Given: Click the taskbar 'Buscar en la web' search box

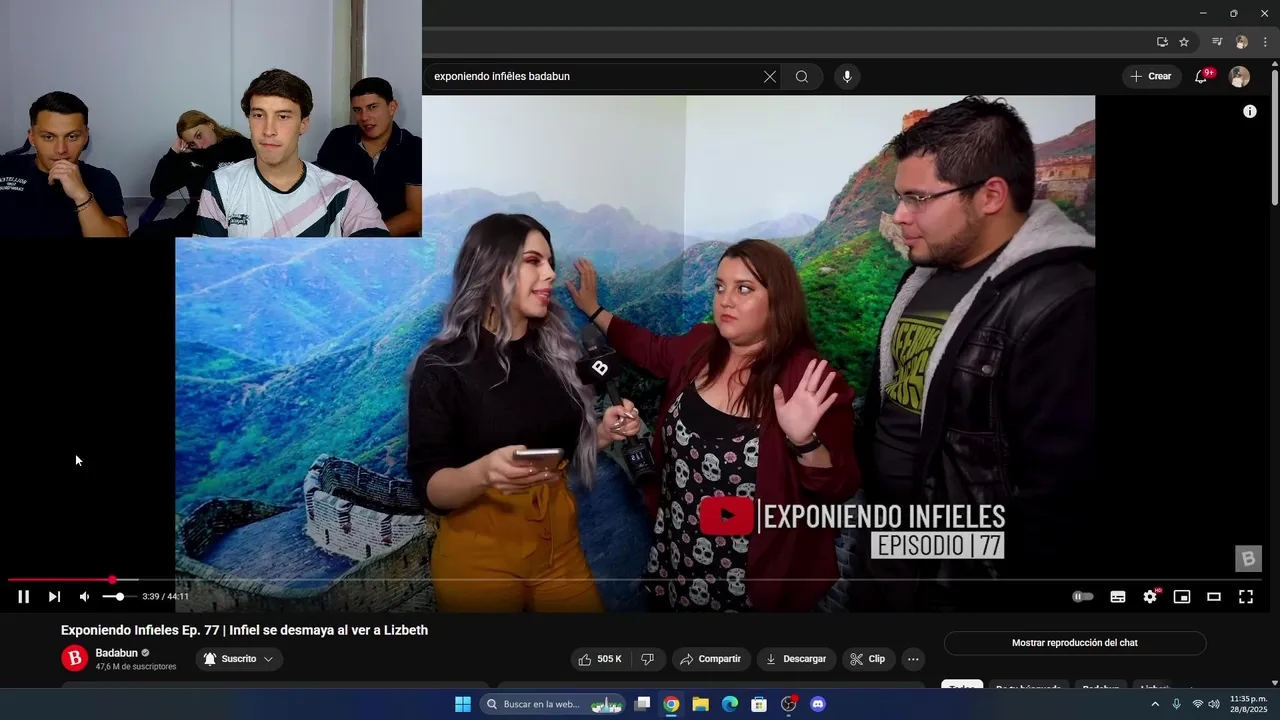Looking at the screenshot, I should coord(553,704).
